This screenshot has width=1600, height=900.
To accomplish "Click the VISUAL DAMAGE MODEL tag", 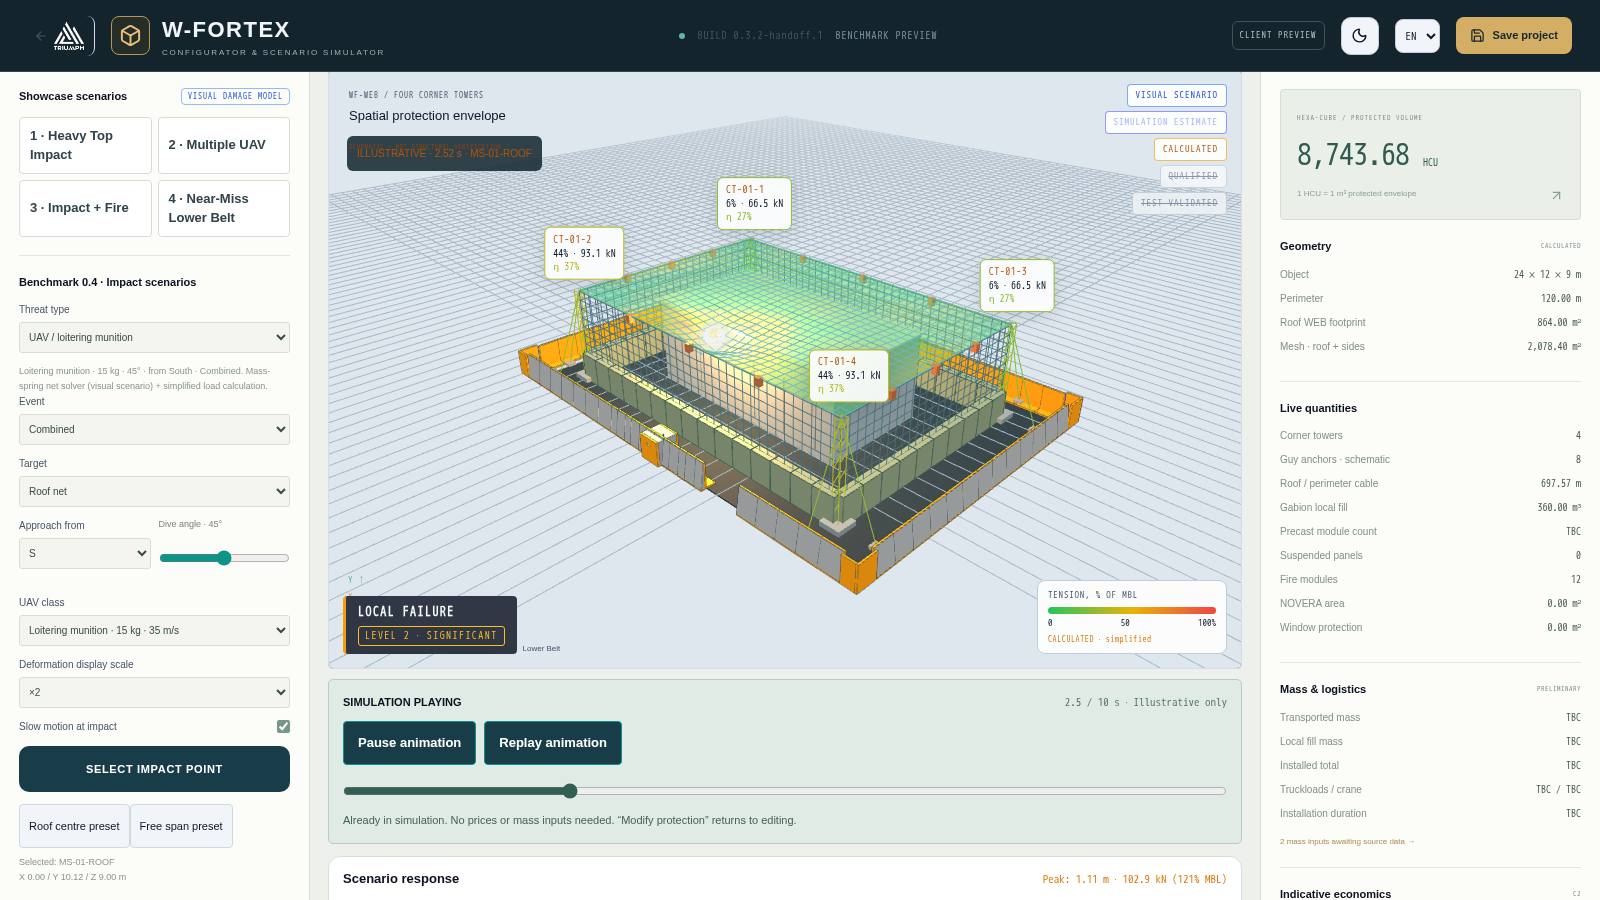I will (x=235, y=96).
